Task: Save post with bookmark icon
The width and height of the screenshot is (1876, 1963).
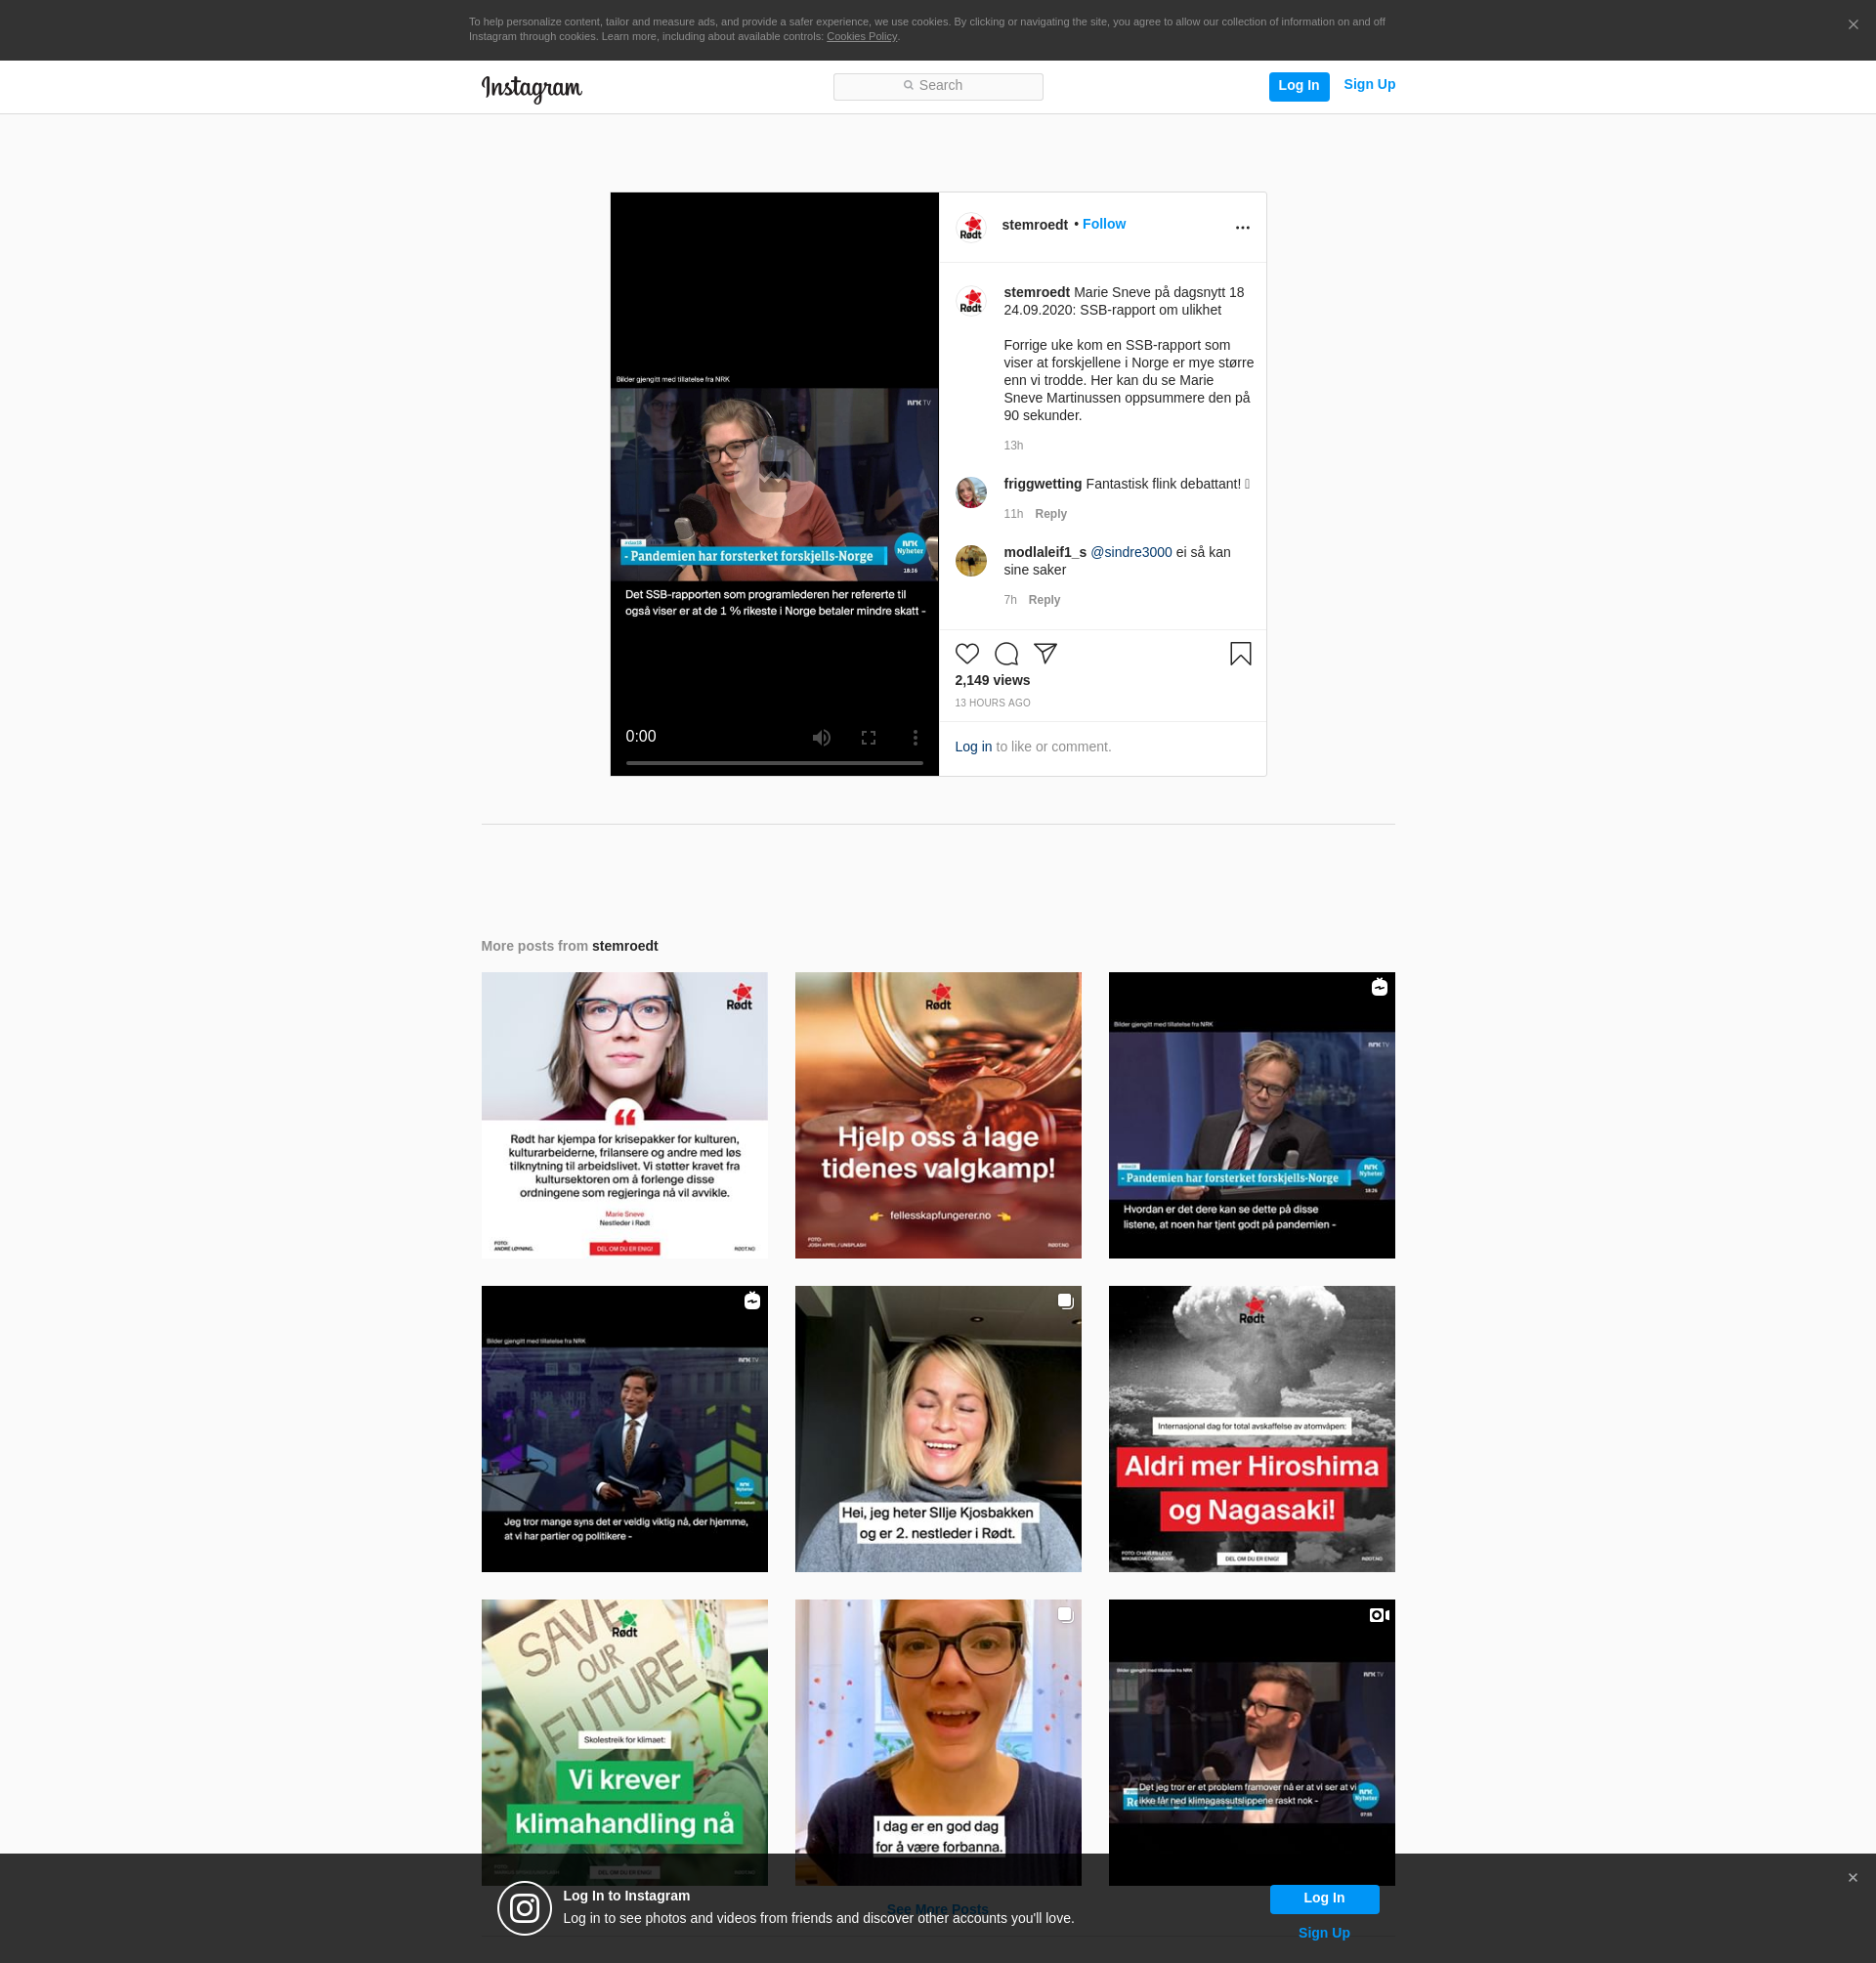Action: tap(1240, 654)
